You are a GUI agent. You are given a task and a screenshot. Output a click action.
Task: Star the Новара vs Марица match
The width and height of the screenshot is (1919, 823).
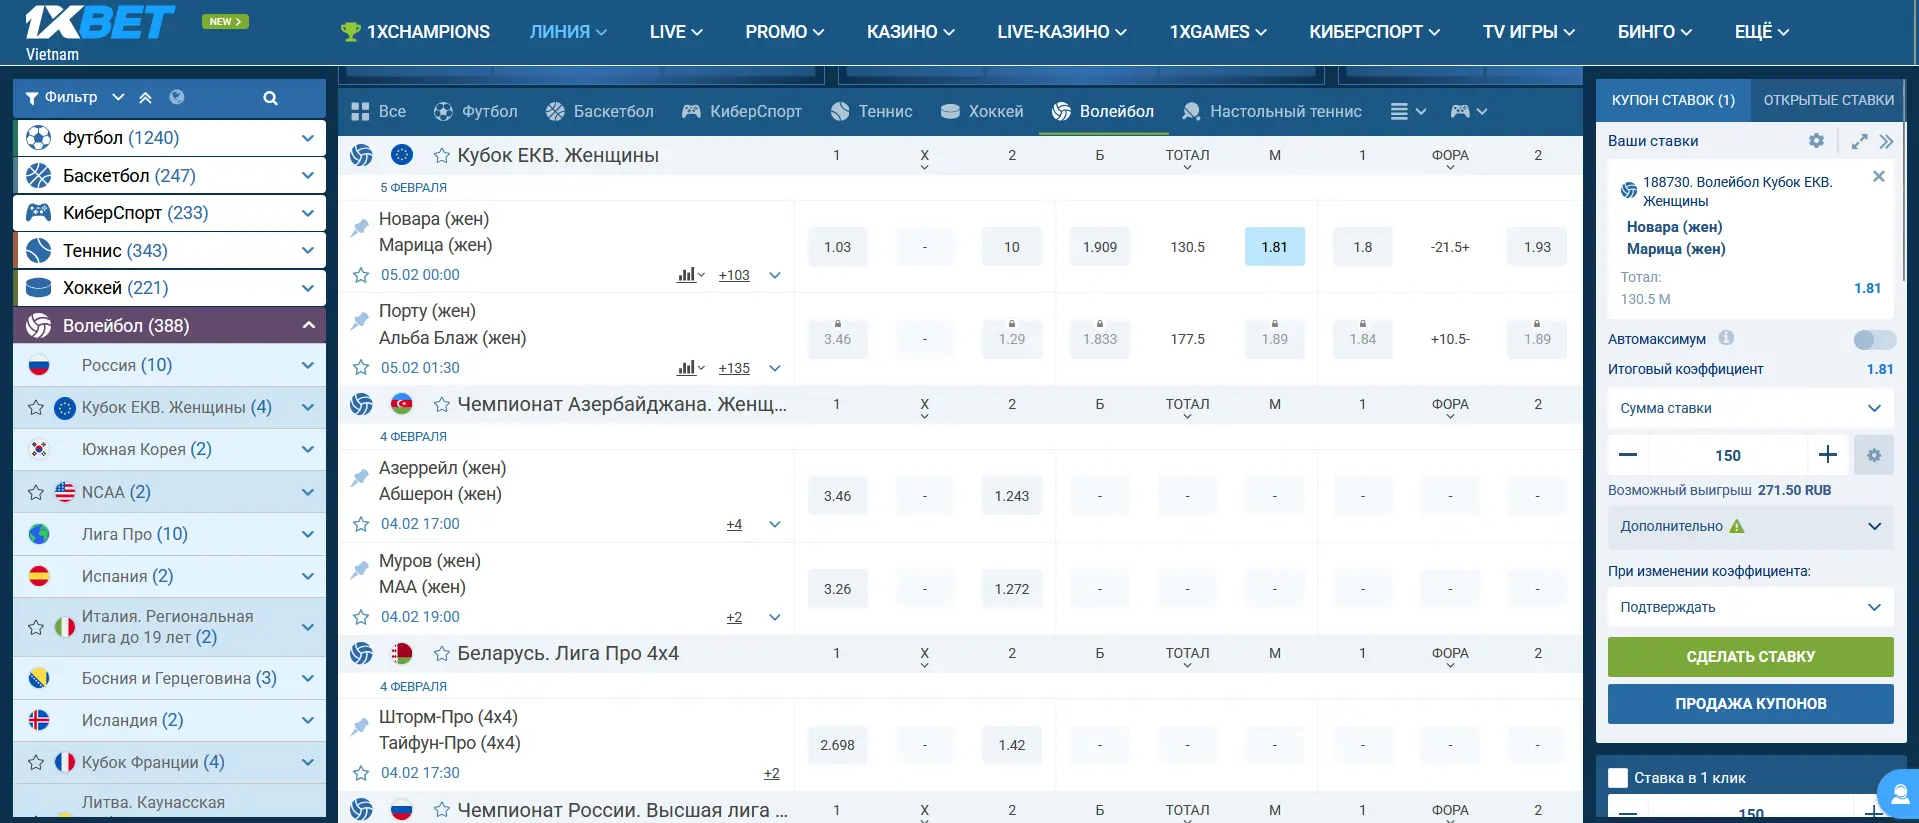361,275
